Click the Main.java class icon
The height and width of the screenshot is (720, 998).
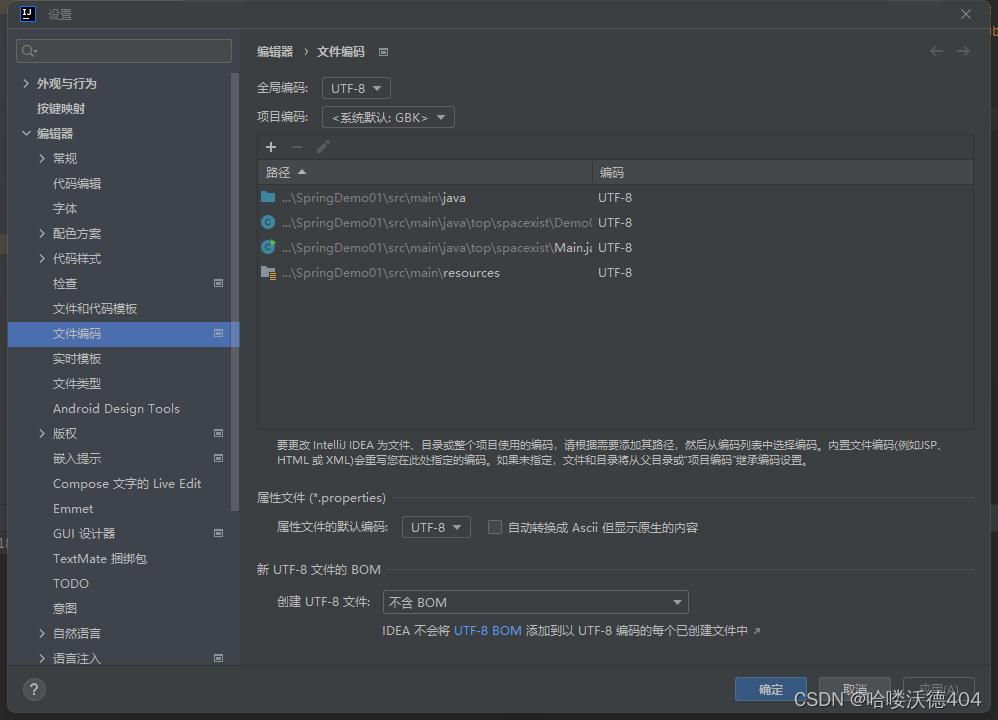pyautogui.click(x=268, y=247)
